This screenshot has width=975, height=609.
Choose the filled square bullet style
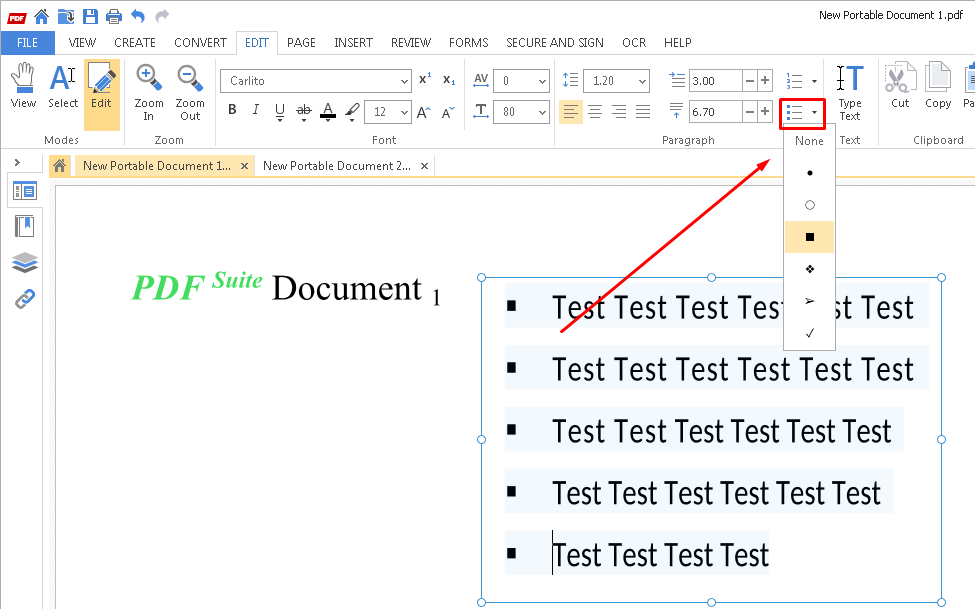(x=809, y=237)
